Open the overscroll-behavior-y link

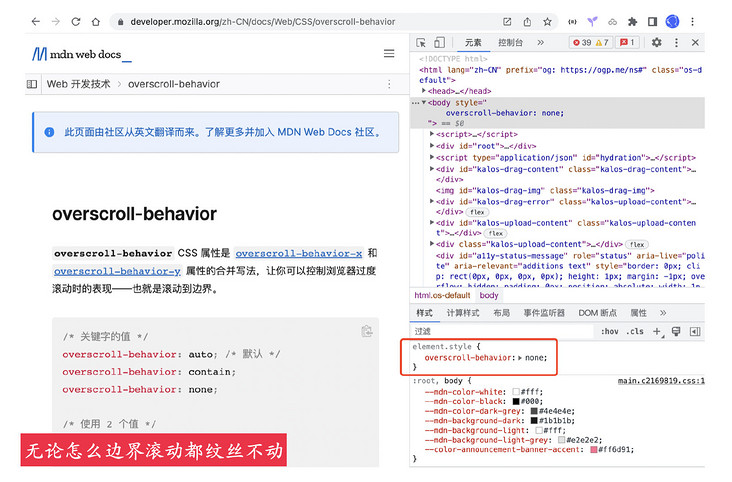point(117,271)
